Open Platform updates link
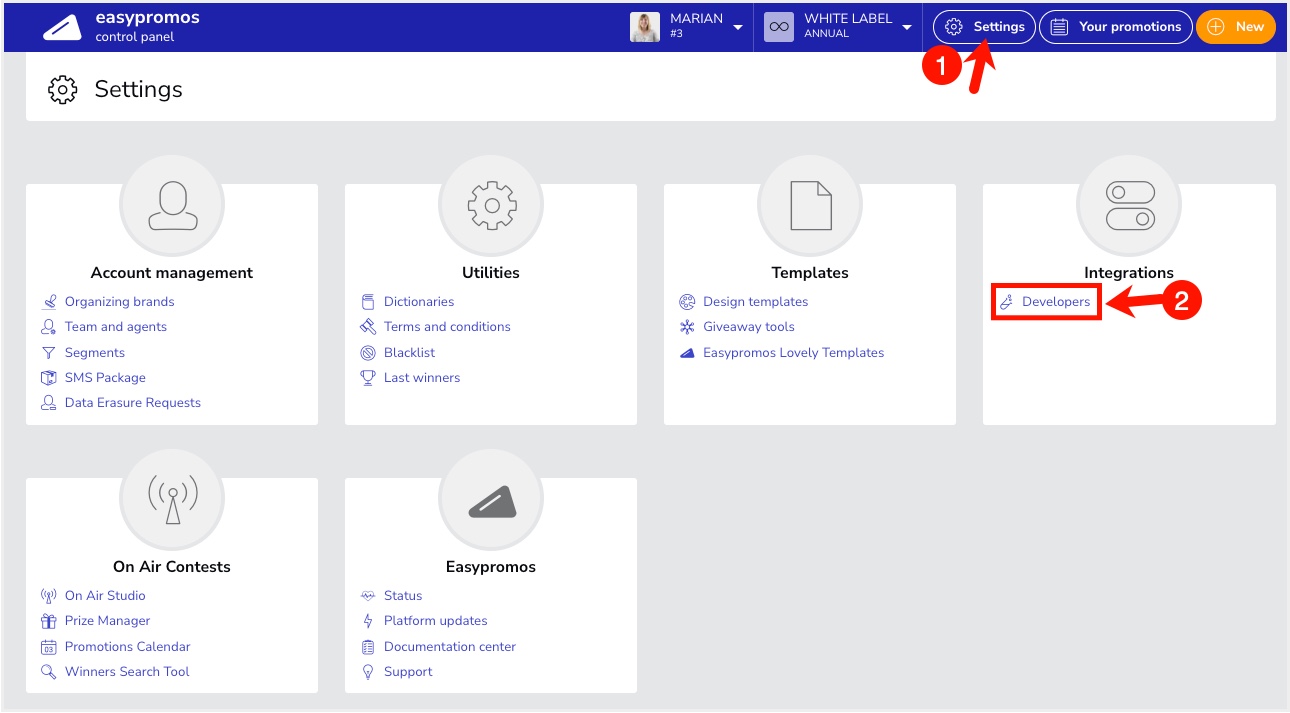This screenshot has width=1290, height=713. pyautogui.click(x=436, y=621)
